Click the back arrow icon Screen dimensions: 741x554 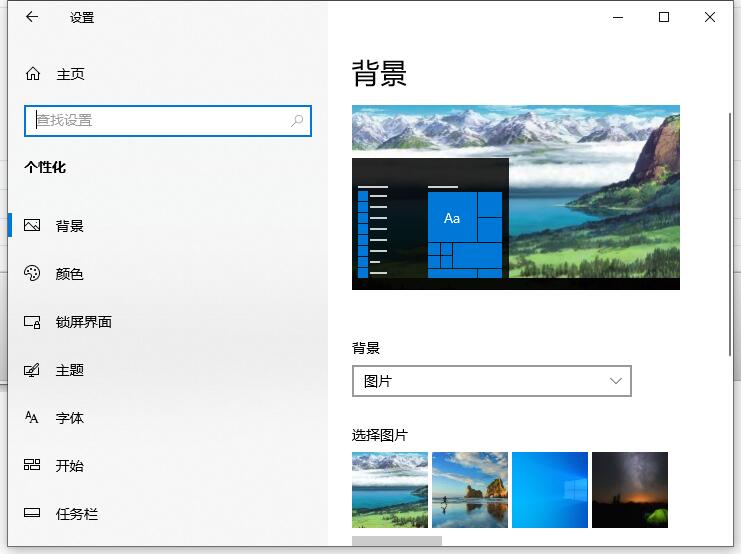tap(32, 17)
